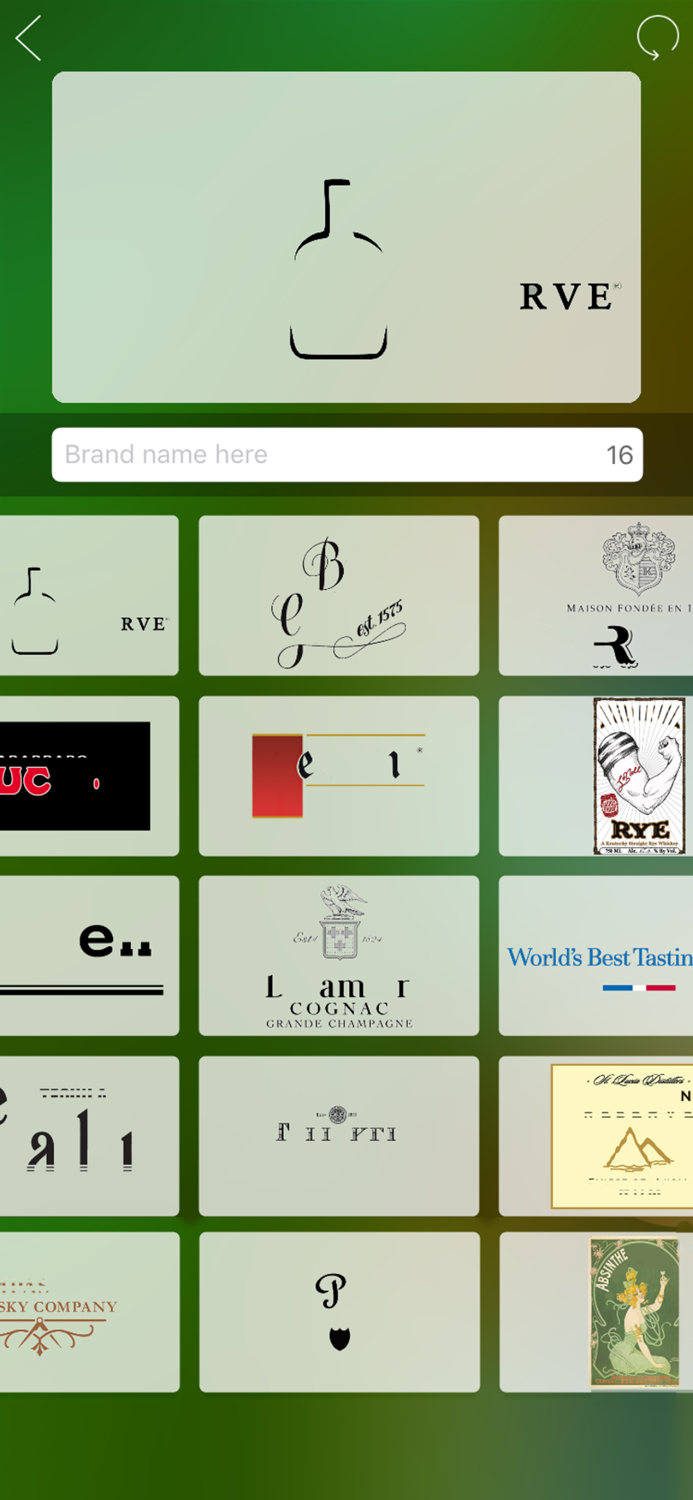Select the small round seal text template
The image size is (693, 1500).
(x=339, y=1135)
